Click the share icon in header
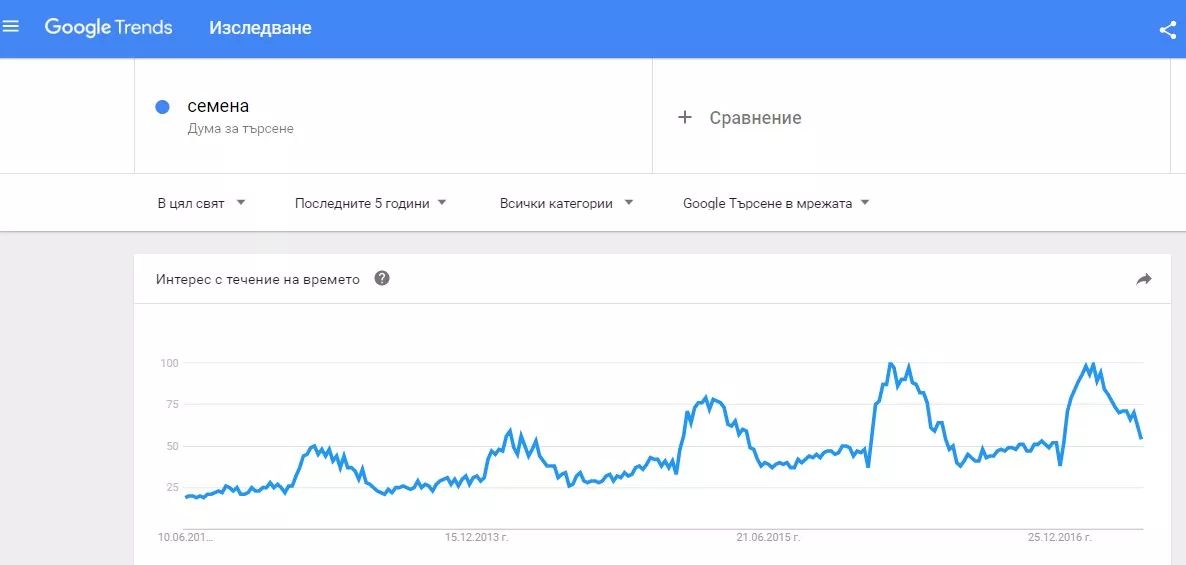 tap(1167, 29)
